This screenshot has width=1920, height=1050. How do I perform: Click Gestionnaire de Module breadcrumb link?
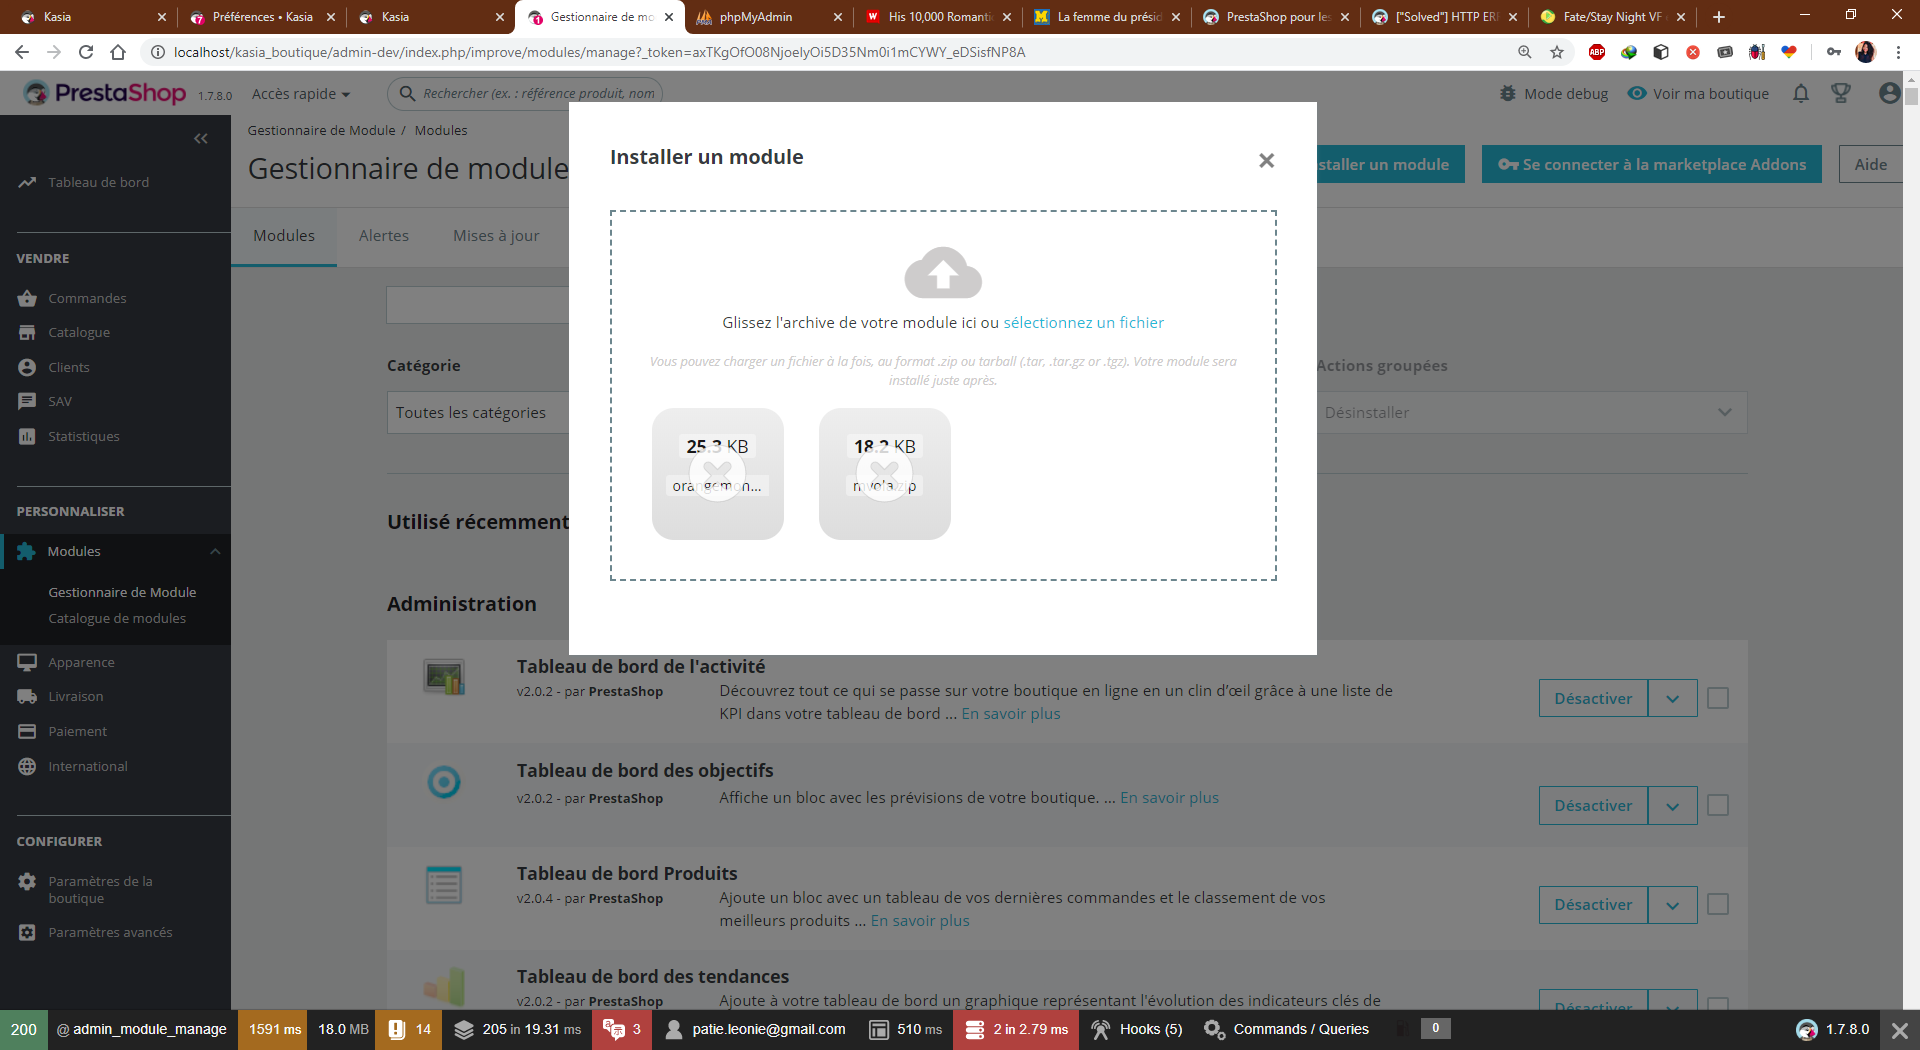(321, 130)
